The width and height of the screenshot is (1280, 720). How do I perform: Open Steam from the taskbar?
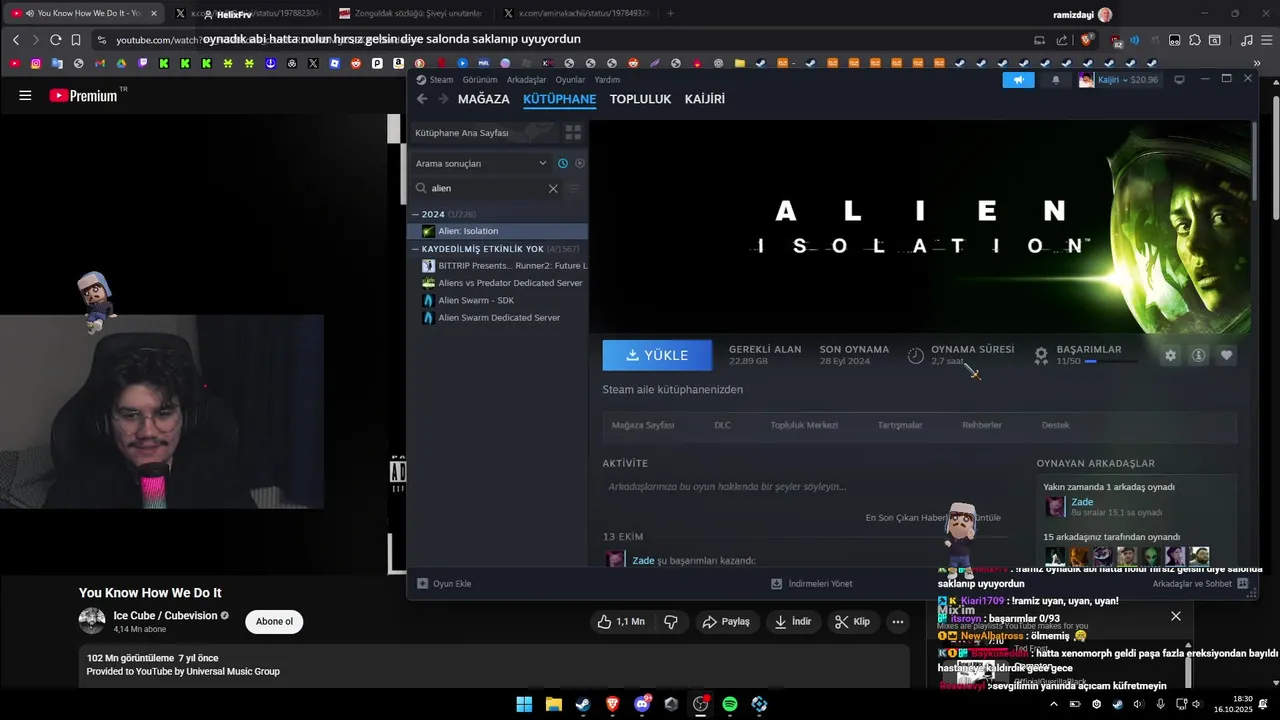coord(583,704)
